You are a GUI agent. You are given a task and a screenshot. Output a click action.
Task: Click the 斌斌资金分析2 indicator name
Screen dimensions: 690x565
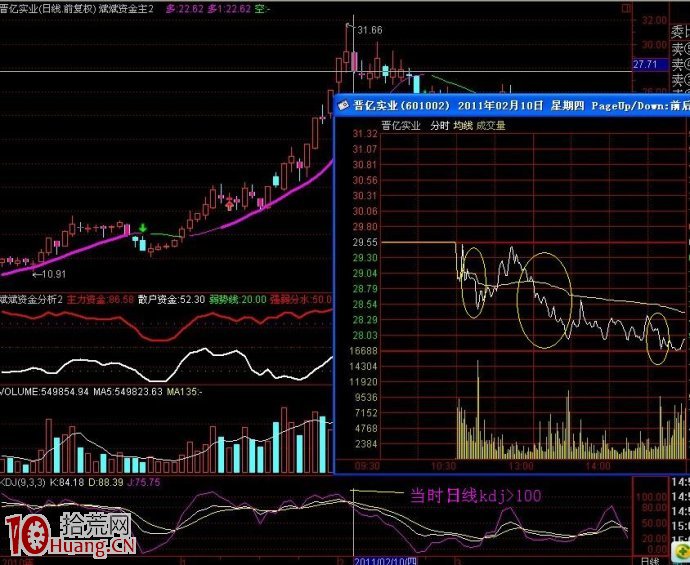(x=31, y=300)
